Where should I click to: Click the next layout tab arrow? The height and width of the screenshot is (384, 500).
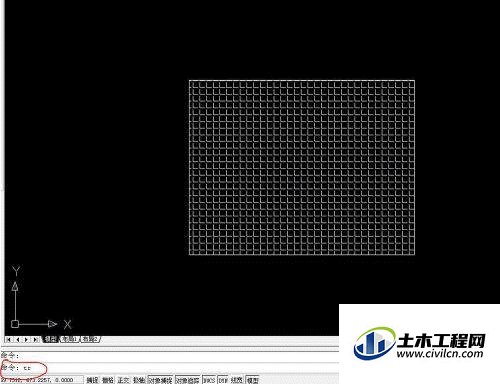(26, 339)
